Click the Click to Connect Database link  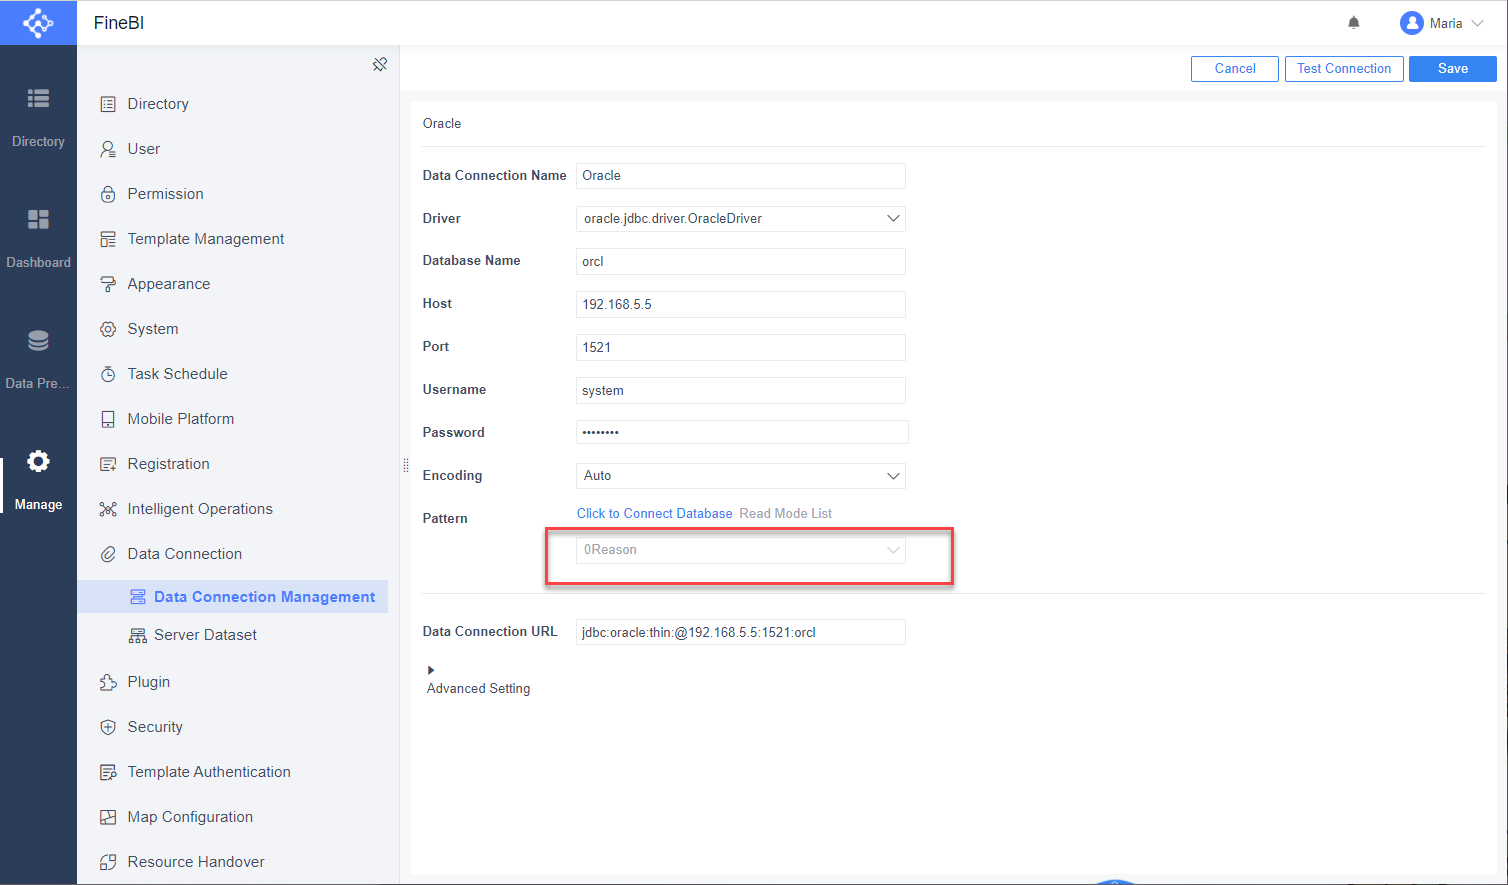click(654, 513)
